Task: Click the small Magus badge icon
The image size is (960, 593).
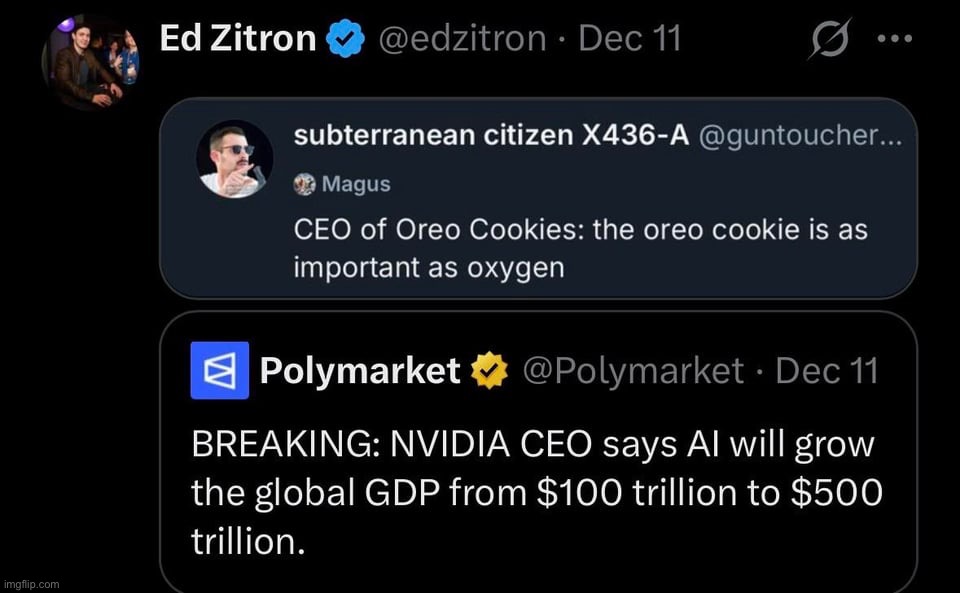Action: pos(305,184)
